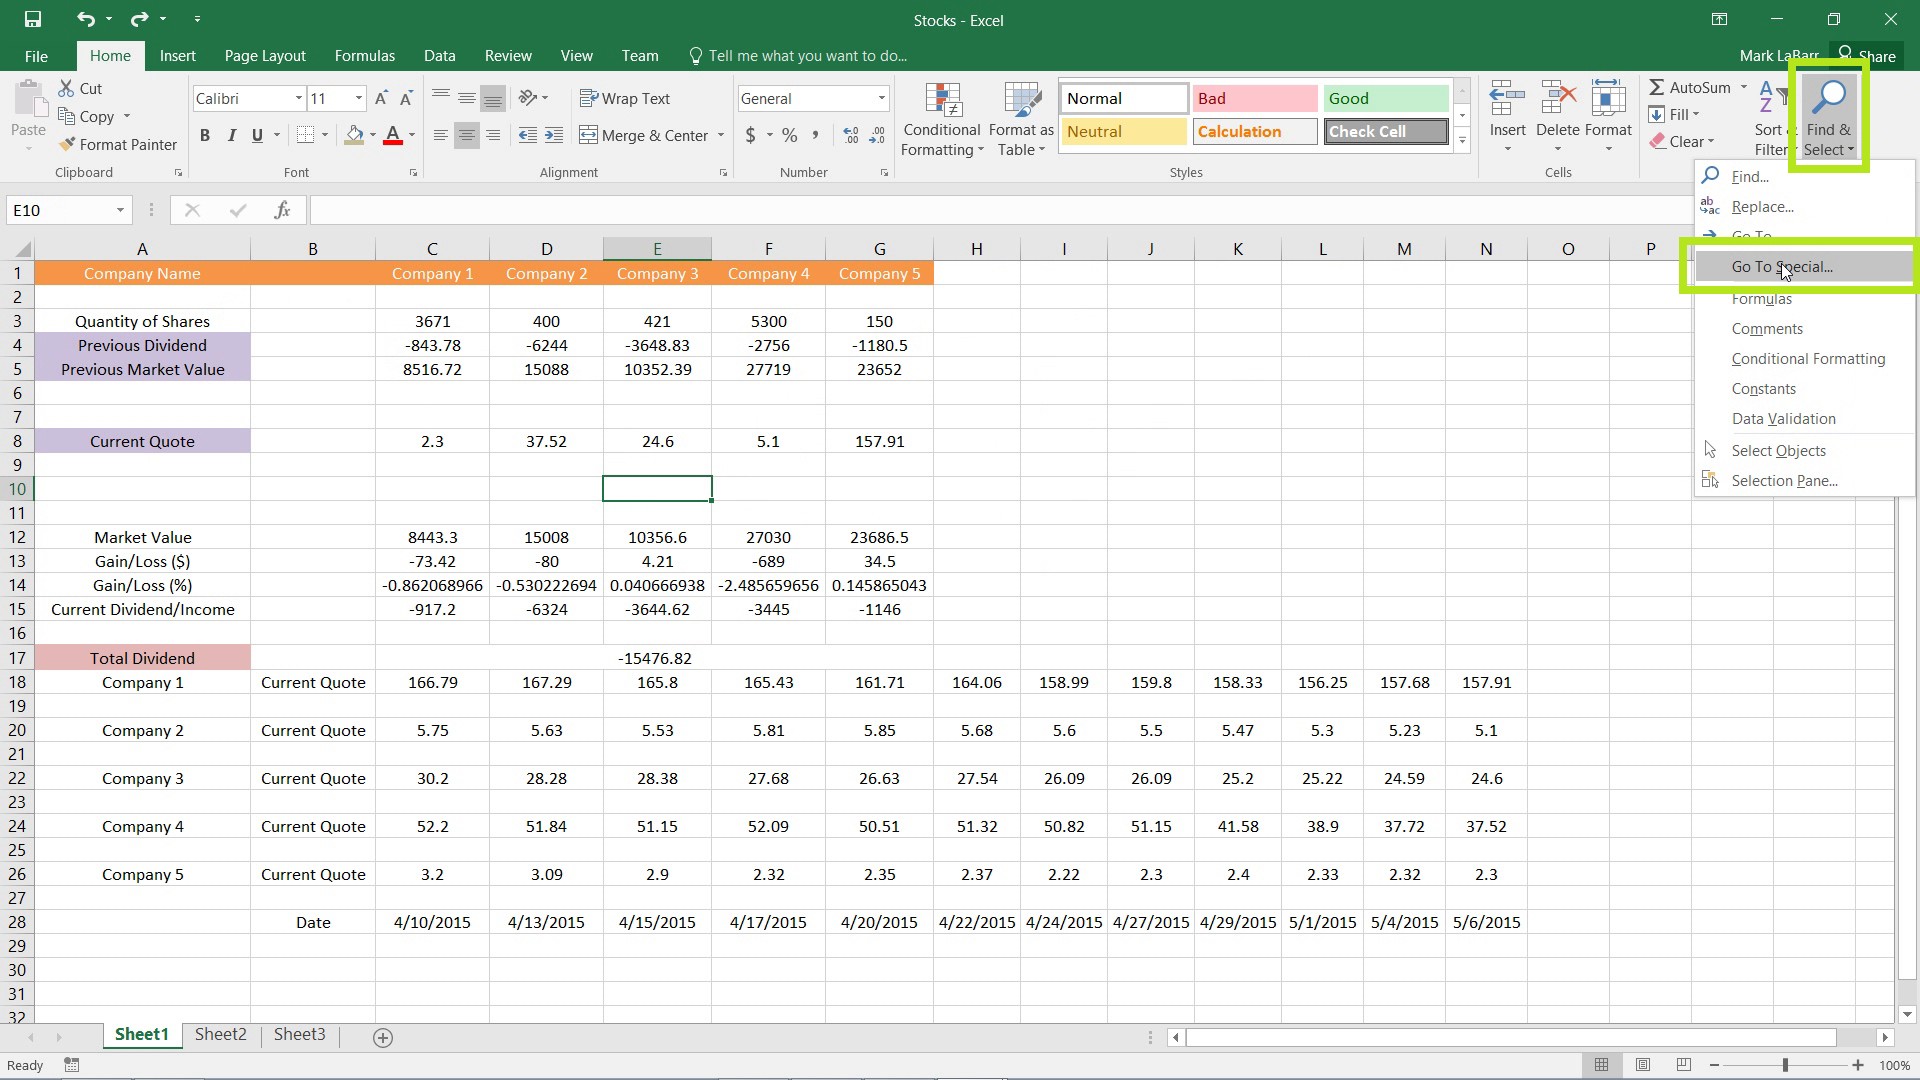Select the Replace option in menu
Viewport: 1920px width, 1080px height.
click(1766, 206)
